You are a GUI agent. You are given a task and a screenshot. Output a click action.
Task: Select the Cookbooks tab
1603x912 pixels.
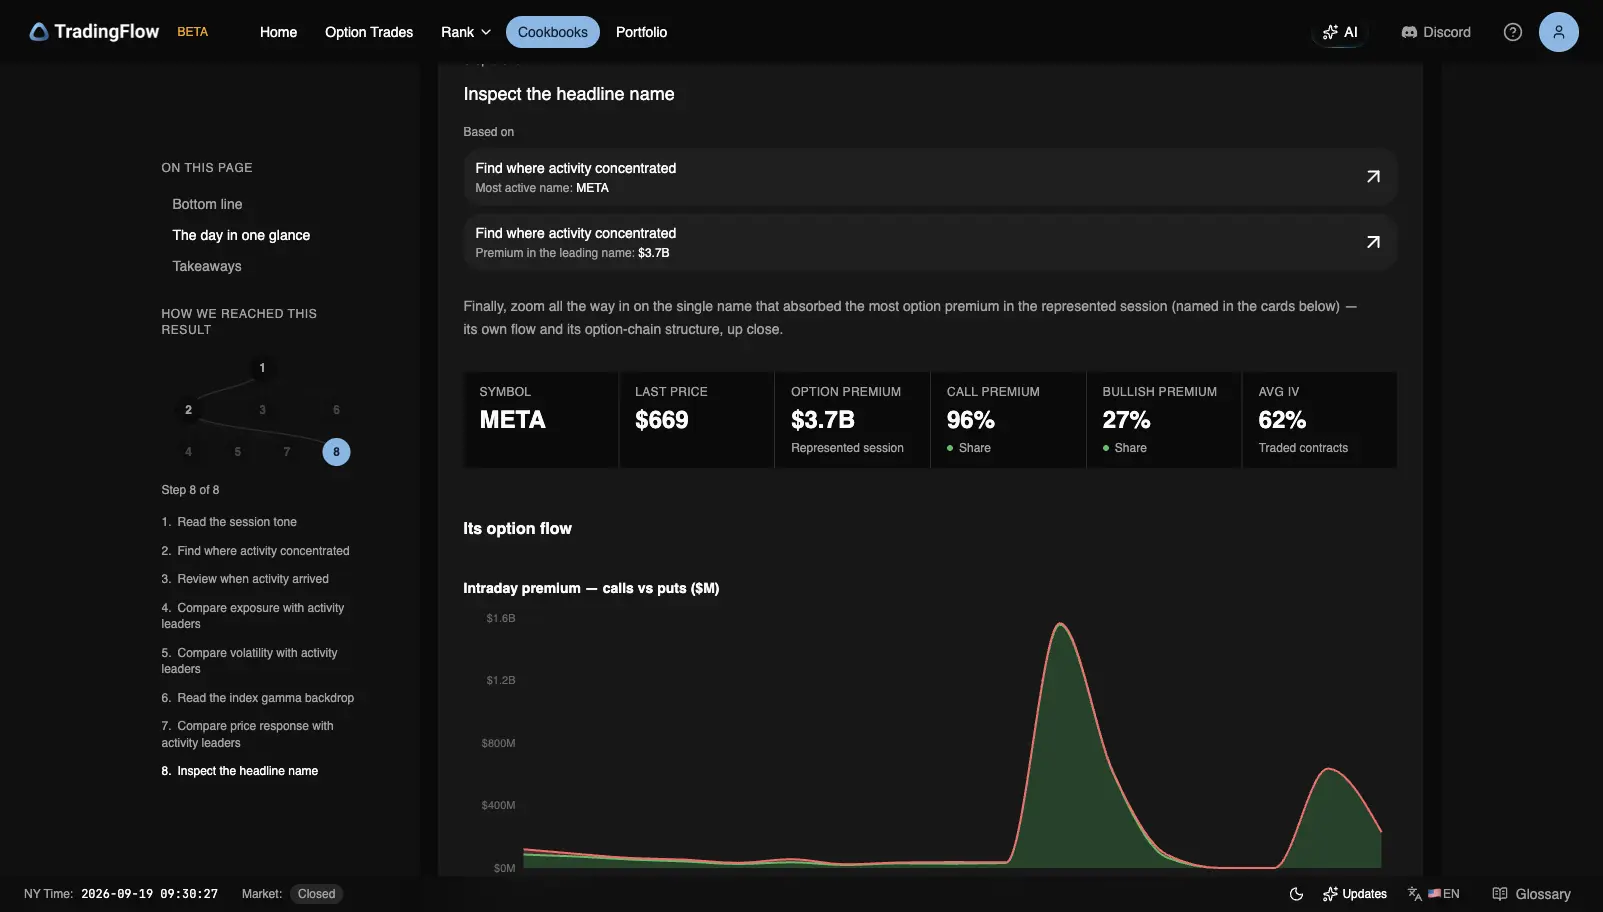(x=553, y=32)
